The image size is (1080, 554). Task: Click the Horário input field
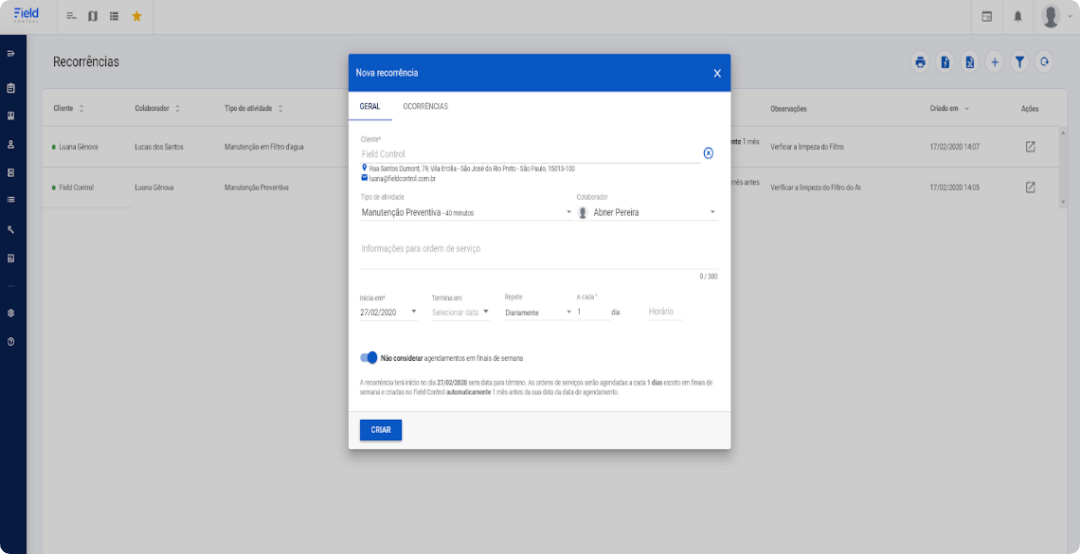[x=664, y=312]
